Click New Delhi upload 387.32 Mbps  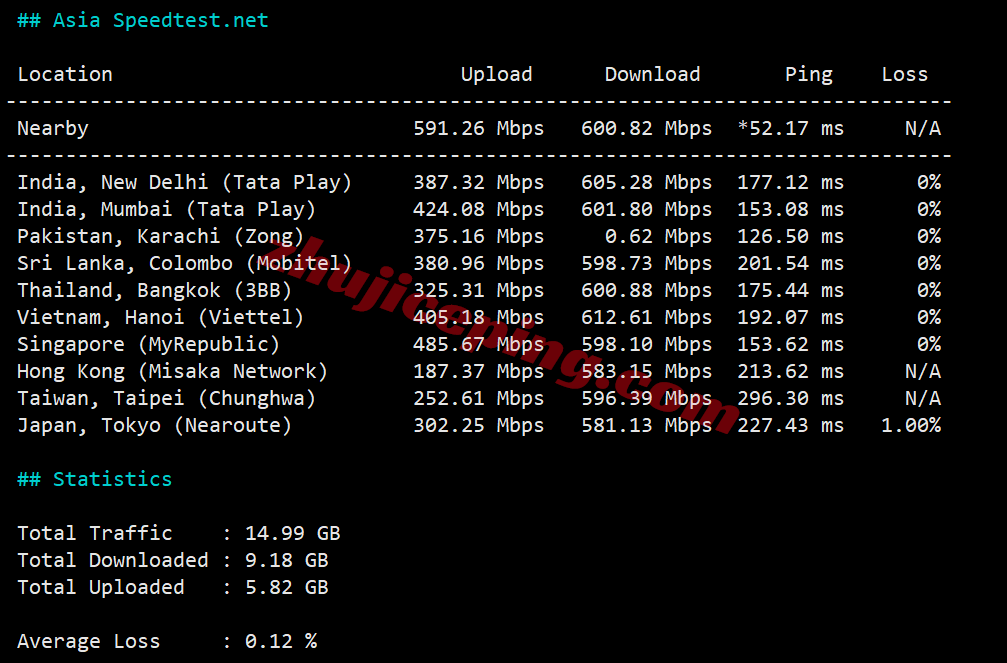[x=478, y=182]
